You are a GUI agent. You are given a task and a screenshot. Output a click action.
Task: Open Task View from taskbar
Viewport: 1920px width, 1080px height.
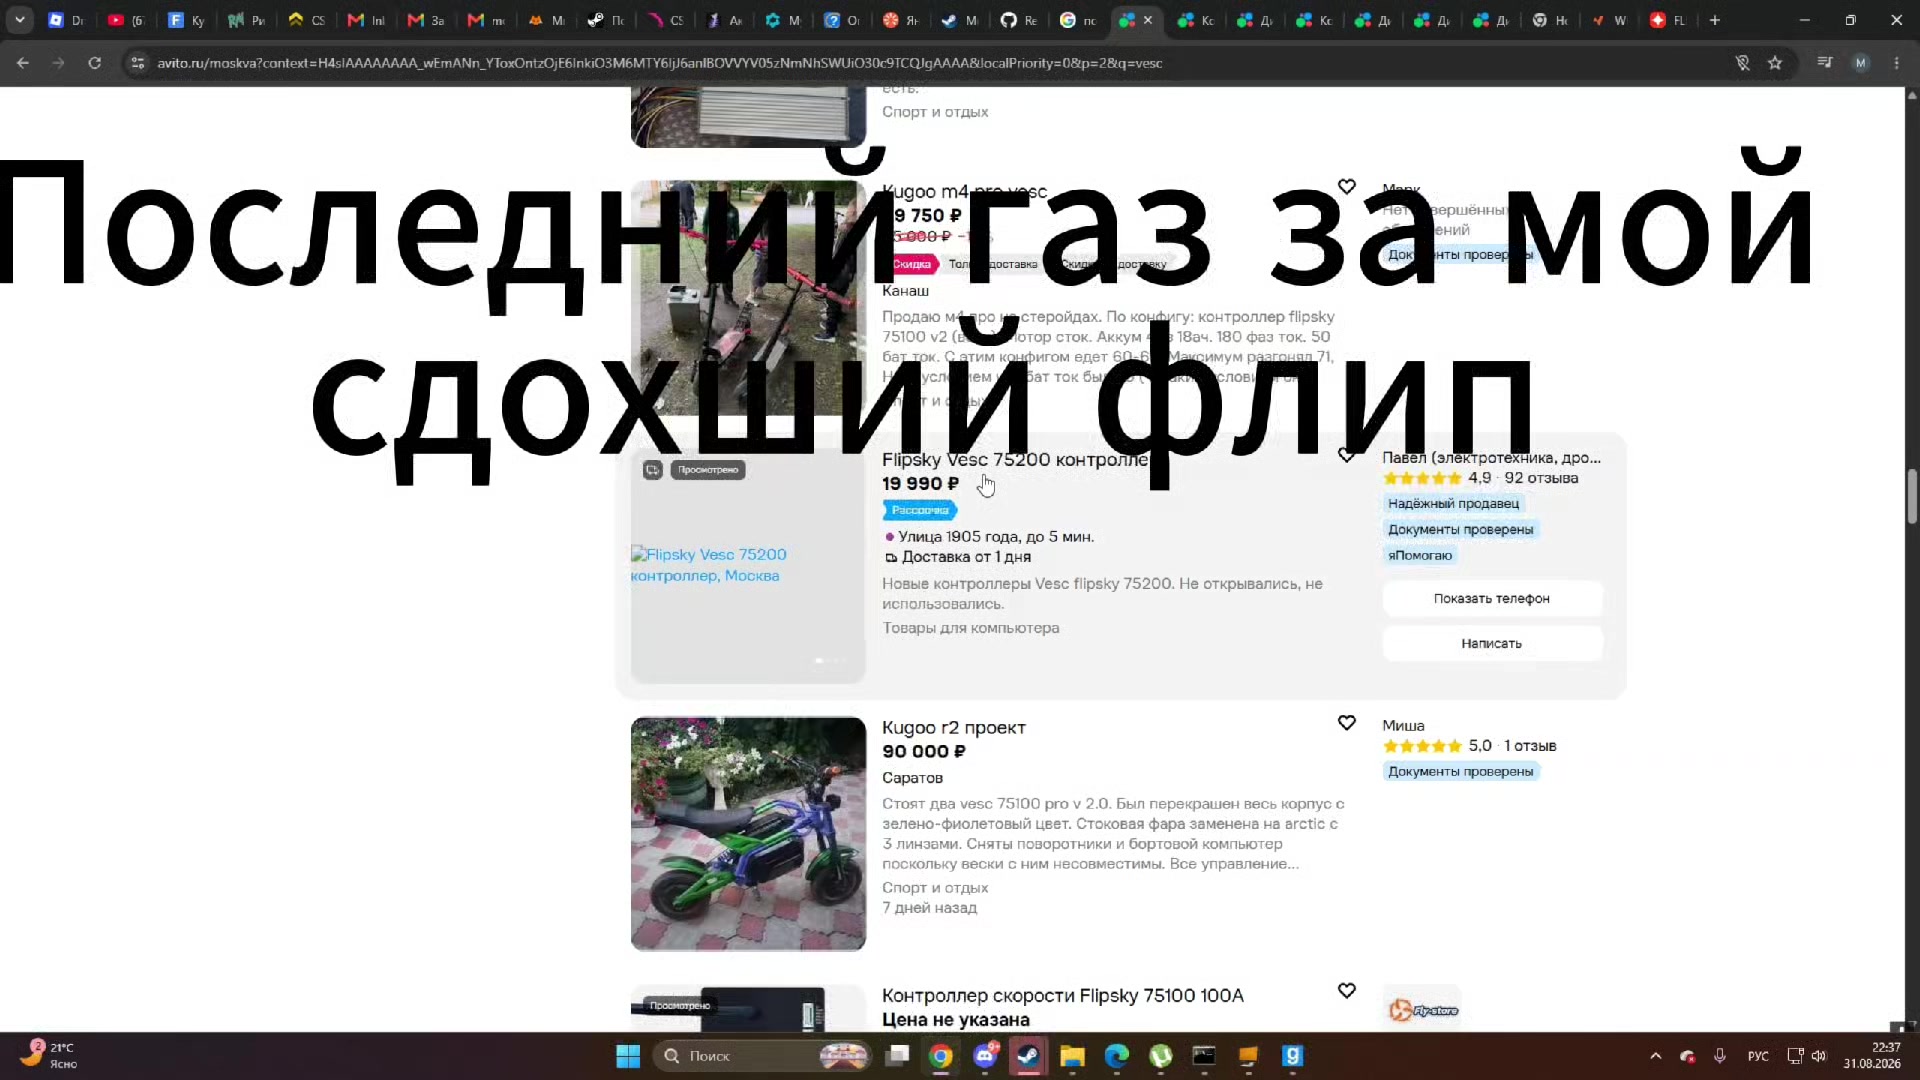898,1056
